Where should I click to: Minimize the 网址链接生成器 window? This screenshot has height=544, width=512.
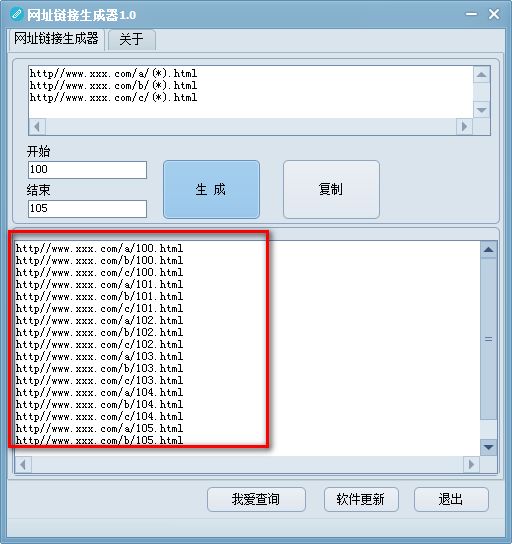click(471, 14)
